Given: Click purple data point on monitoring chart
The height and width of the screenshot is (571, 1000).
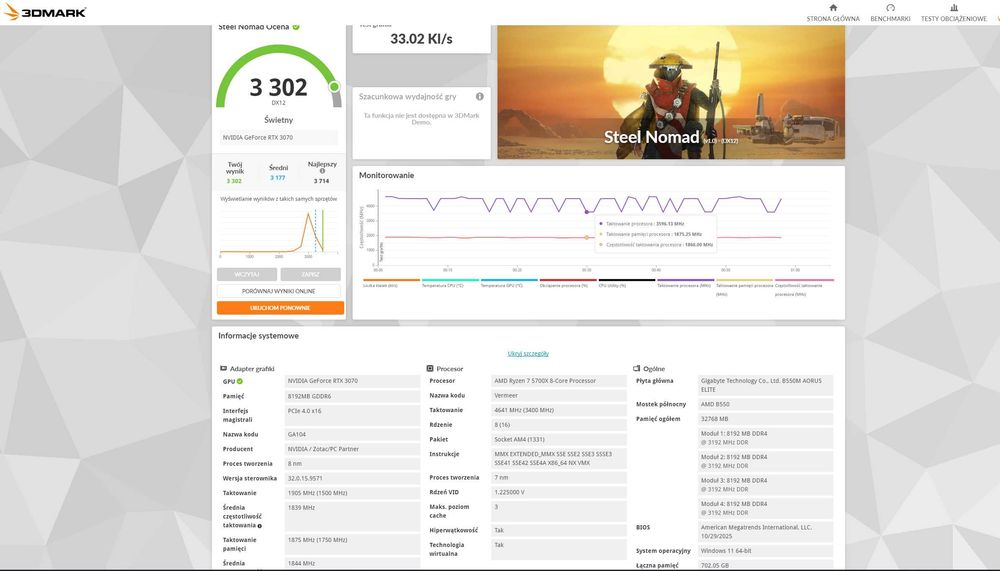Looking at the screenshot, I should 587,212.
